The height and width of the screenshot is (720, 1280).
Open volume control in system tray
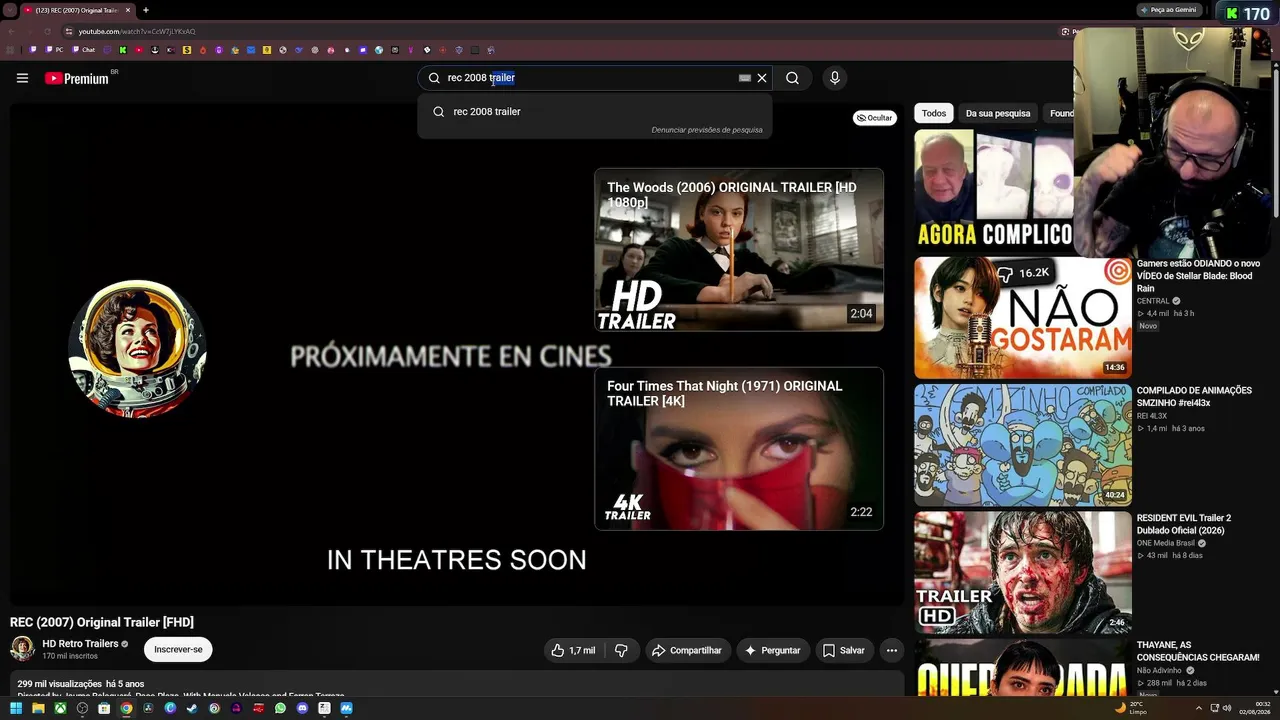tap(1227, 708)
